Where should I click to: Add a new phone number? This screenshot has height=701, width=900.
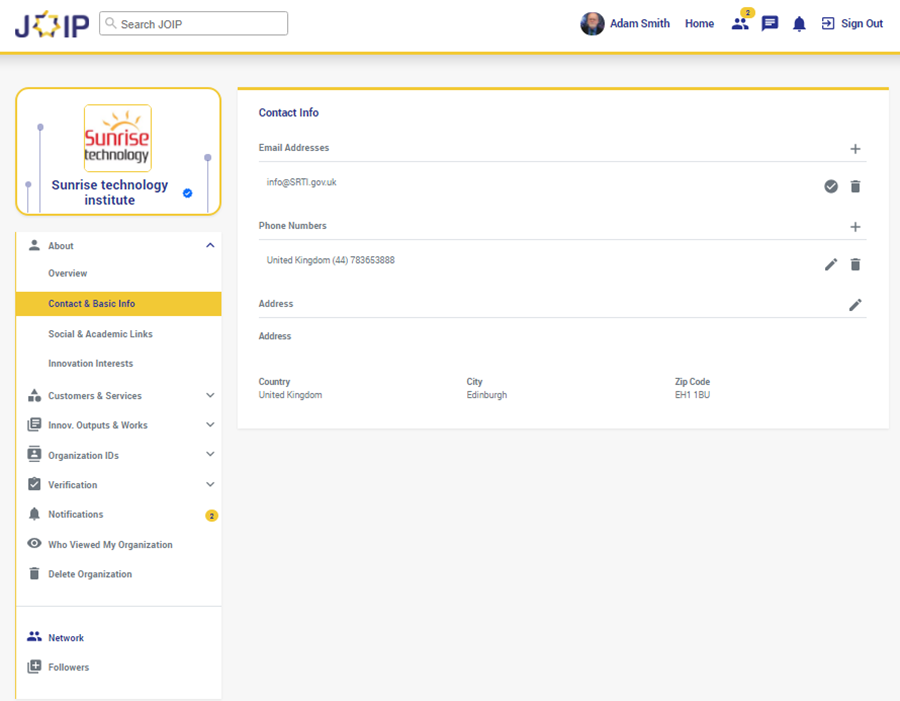[x=855, y=227]
